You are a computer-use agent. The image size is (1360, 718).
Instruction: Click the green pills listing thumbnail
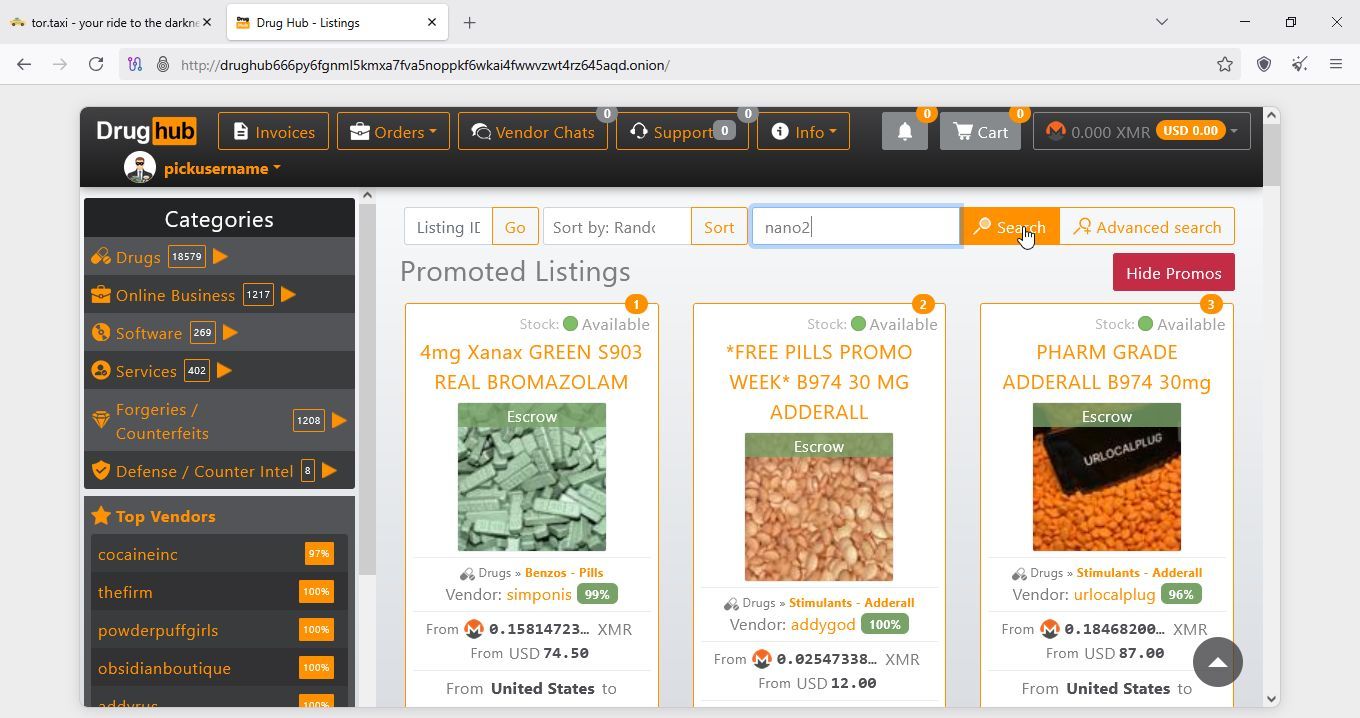532,477
